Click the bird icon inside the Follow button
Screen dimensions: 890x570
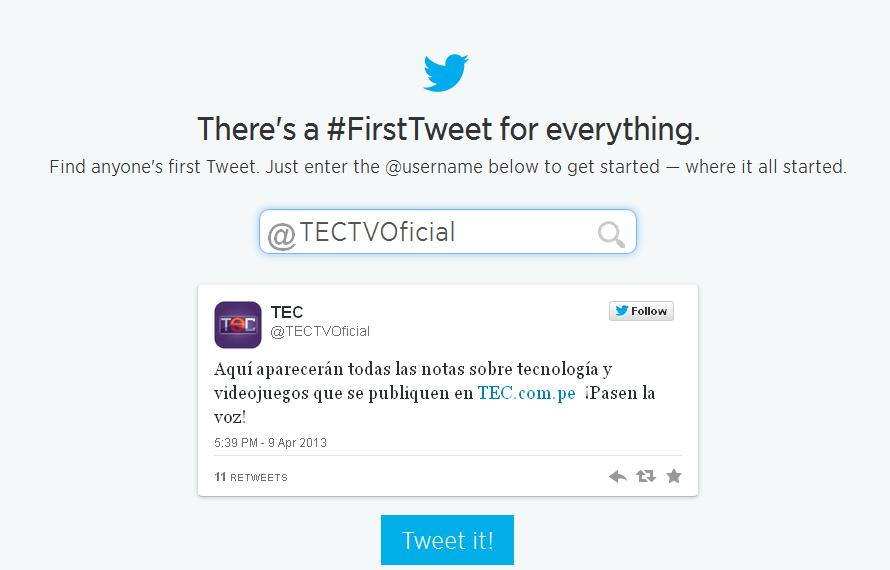point(622,311)
